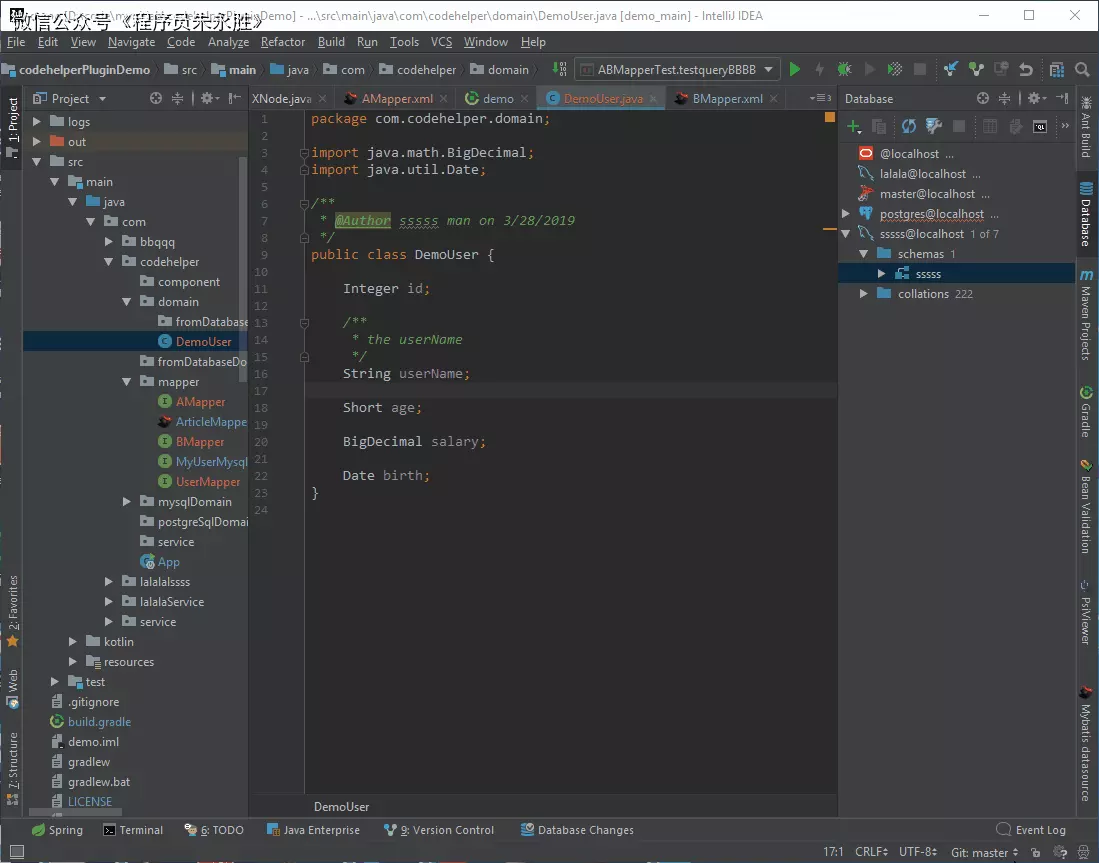Refresh the database with the Synchronize icon
This screenshot has width=1099, height=863.
point(908,126)
